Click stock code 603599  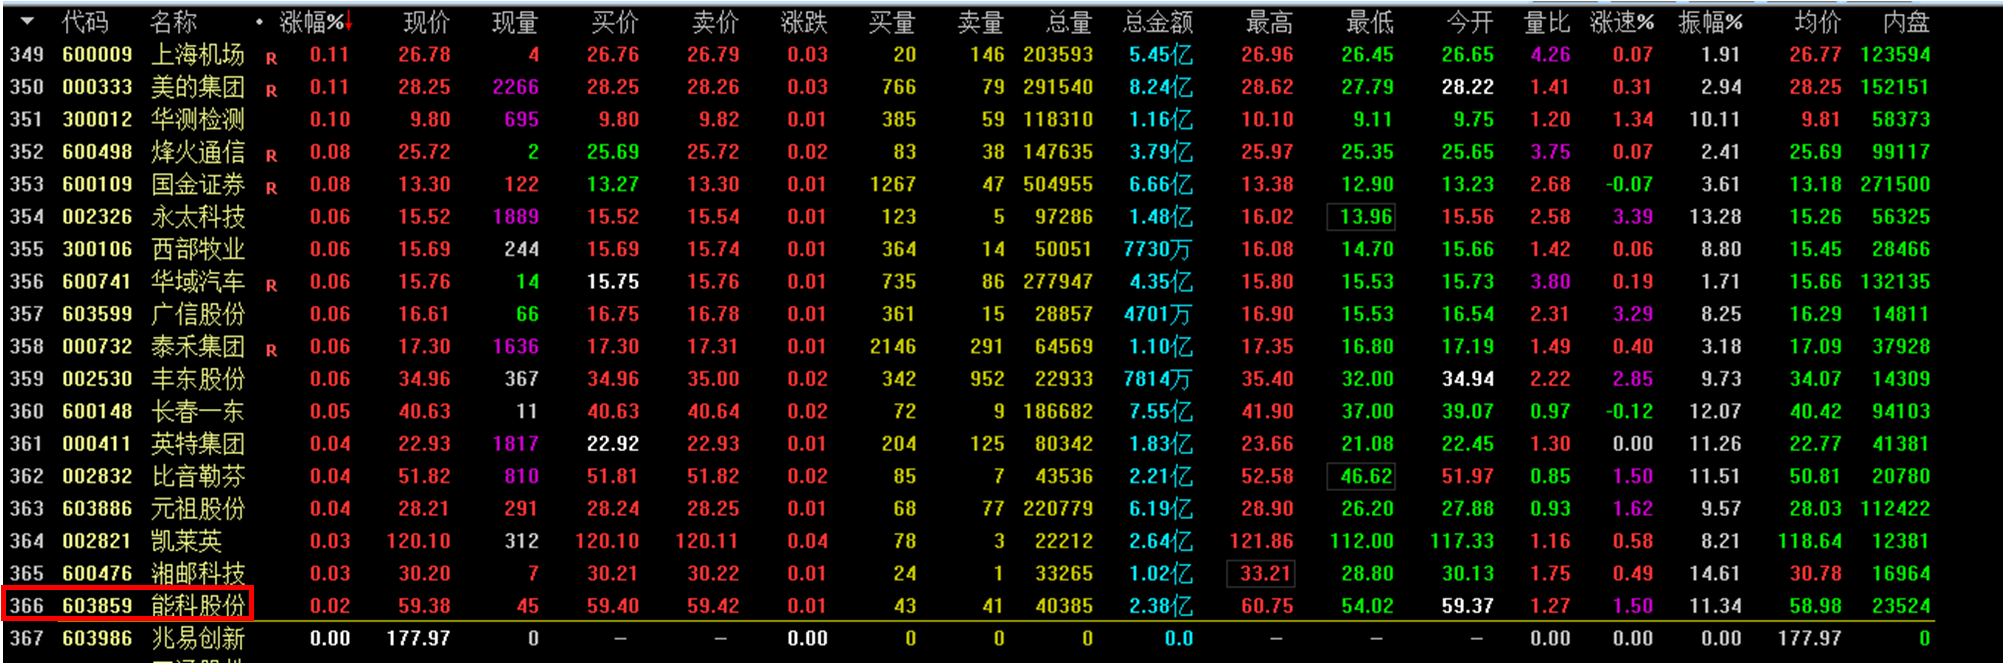tap(97, 314)
